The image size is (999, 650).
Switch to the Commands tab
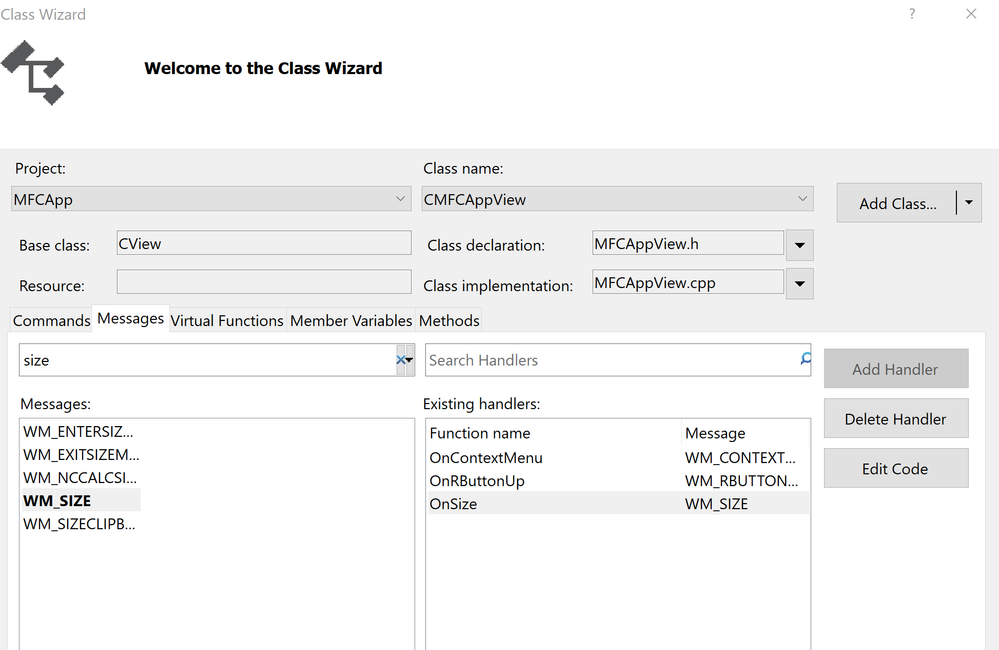[51, 321]
